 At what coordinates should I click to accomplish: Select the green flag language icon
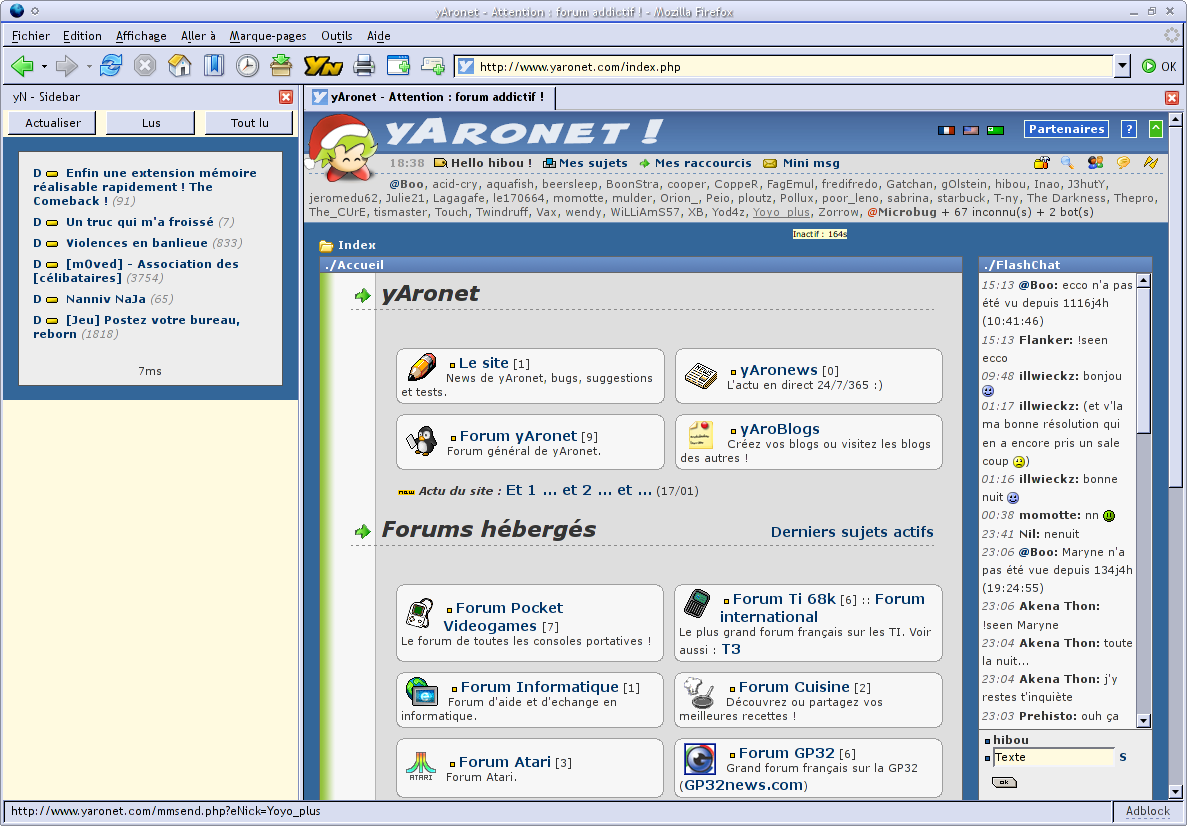point(995,130)
